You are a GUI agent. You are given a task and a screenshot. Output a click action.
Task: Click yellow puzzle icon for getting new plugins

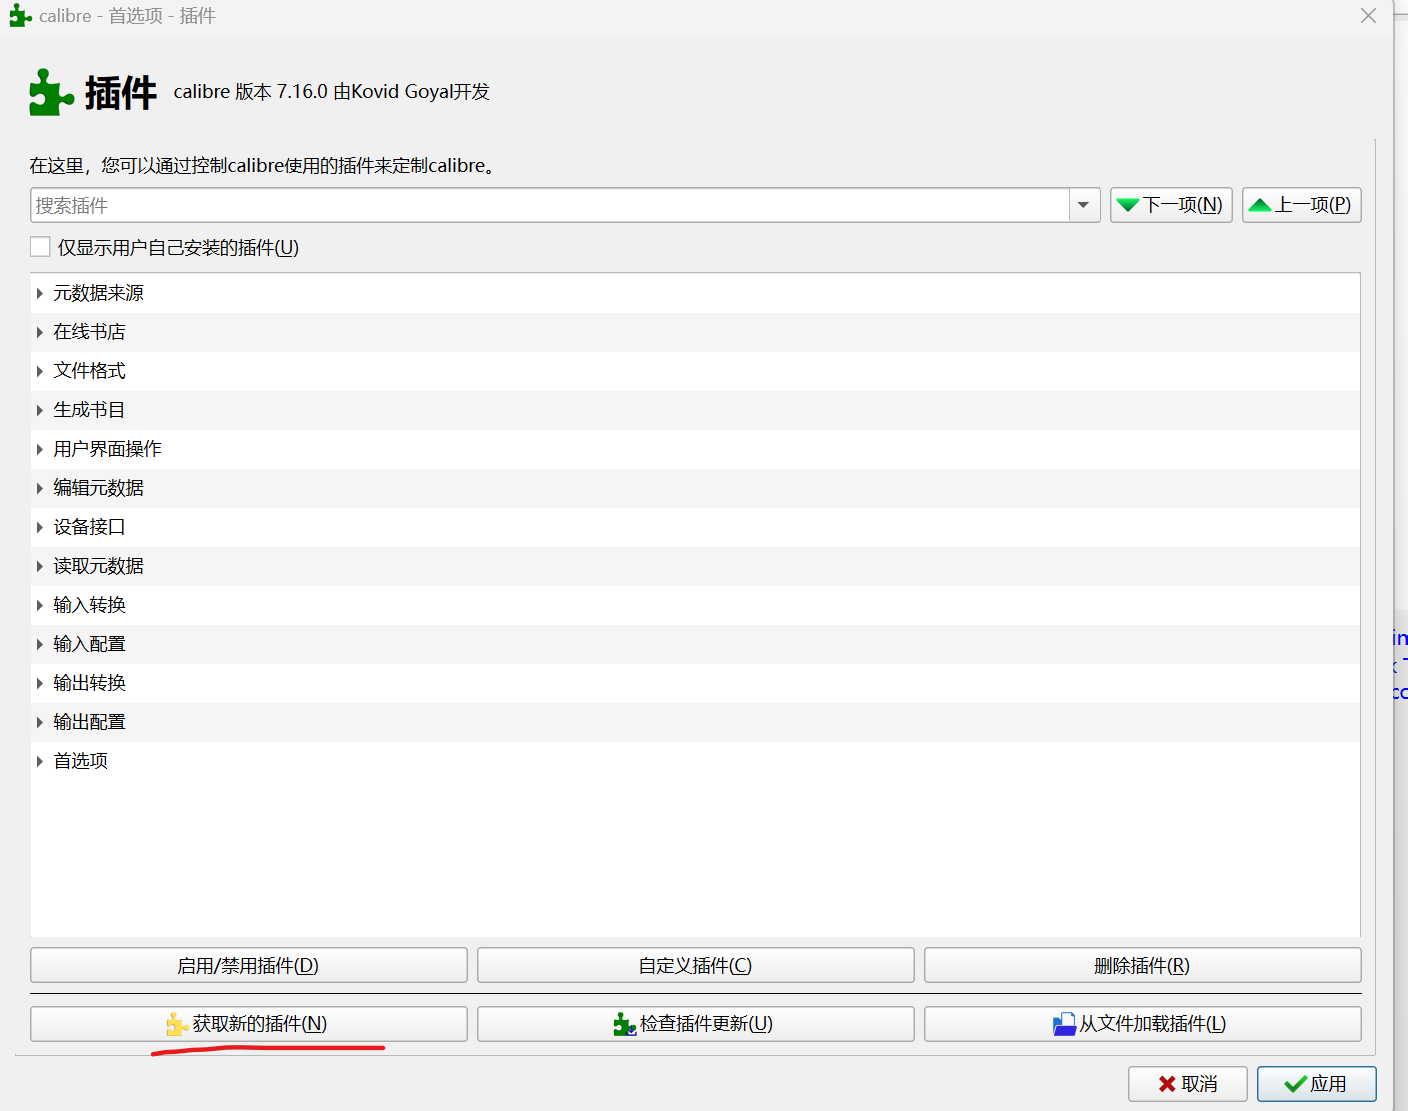(x=177, y=1024)
